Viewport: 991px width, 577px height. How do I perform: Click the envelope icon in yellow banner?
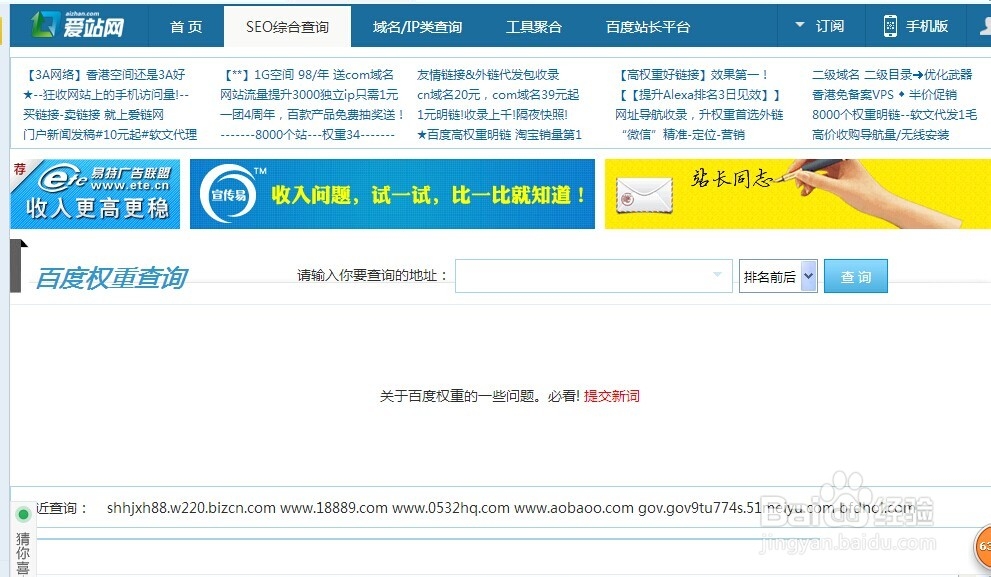(x=644, y=195)
